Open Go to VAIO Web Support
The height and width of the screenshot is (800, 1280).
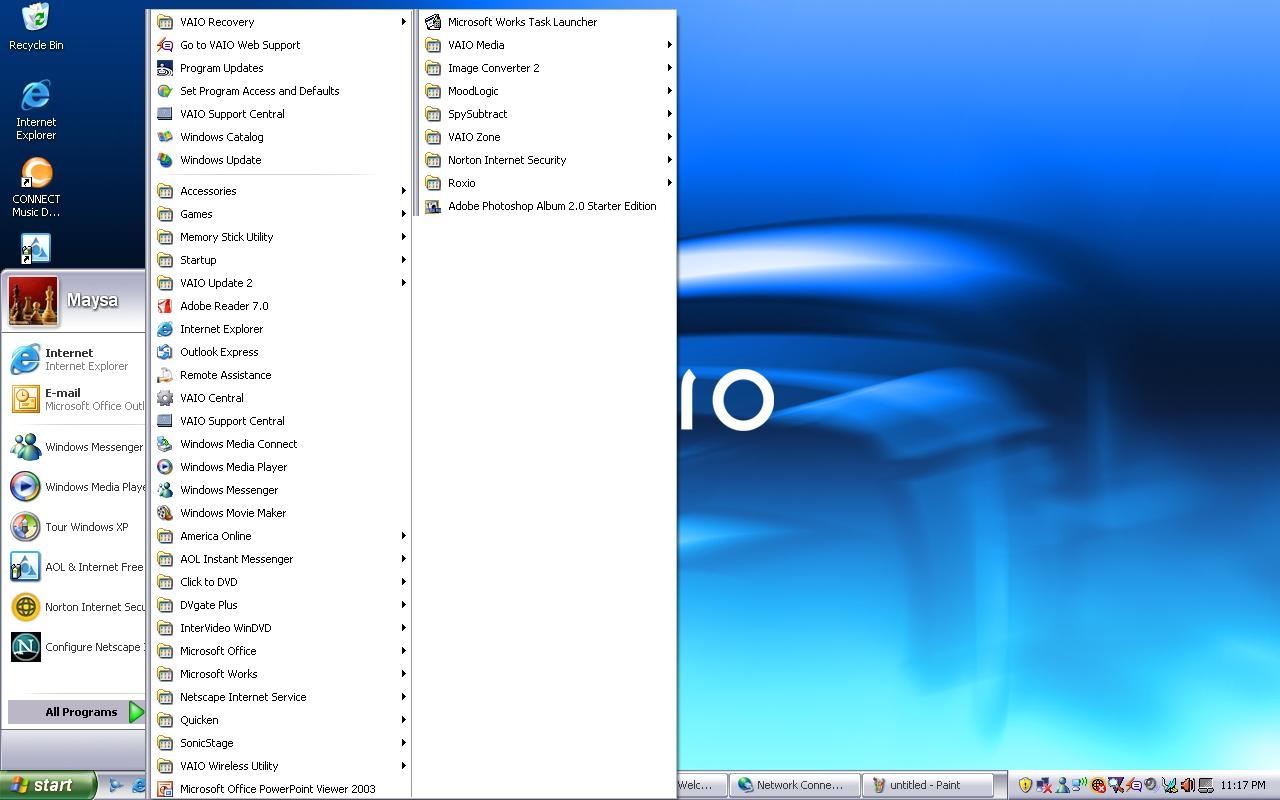point(281,45)
